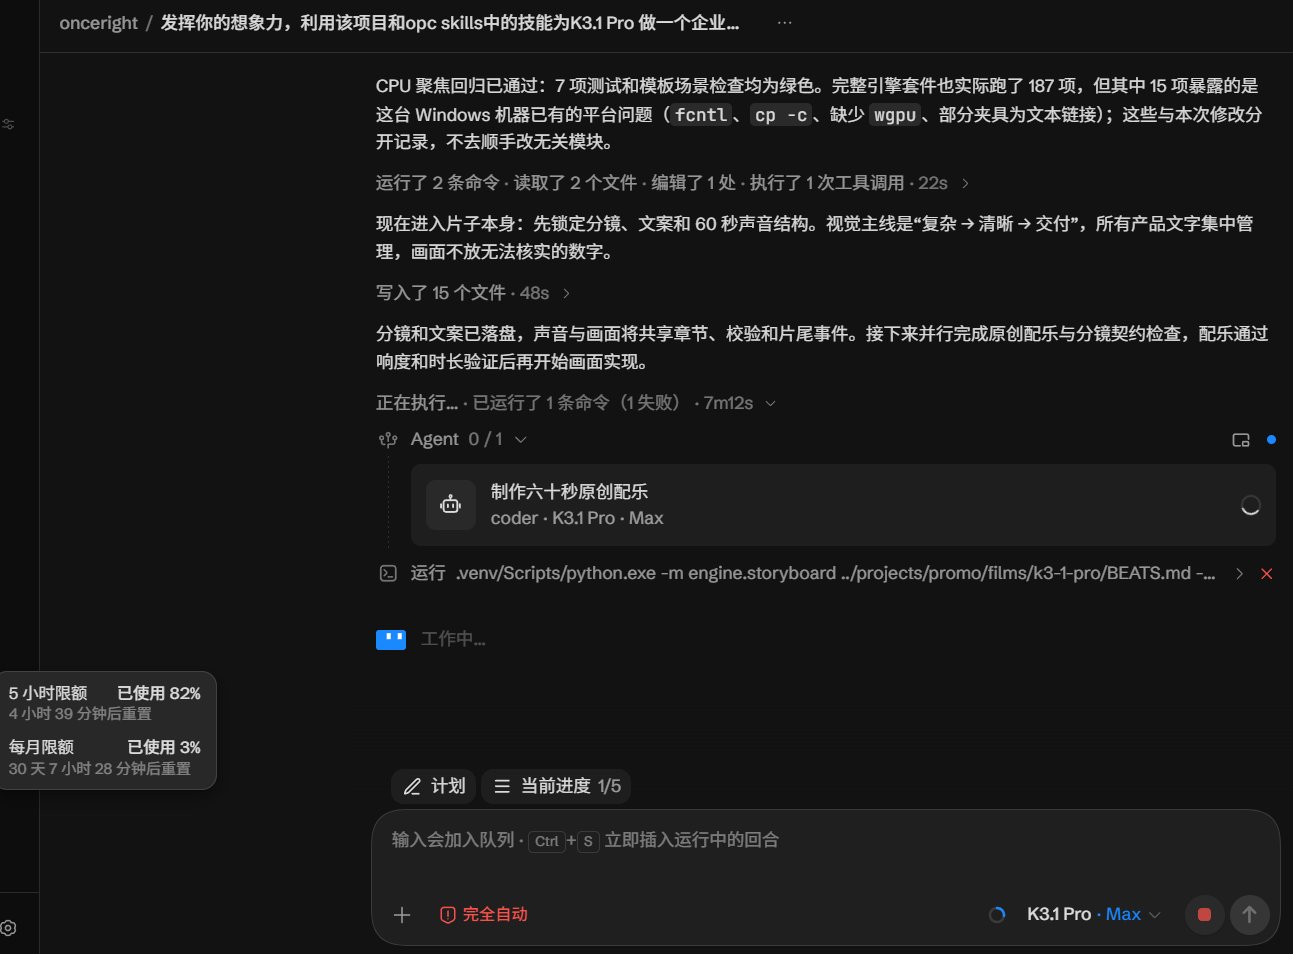The height and width of the screenshot is (954, 1293).
Task: Click the send arrow button
Action: [1249, 915]
